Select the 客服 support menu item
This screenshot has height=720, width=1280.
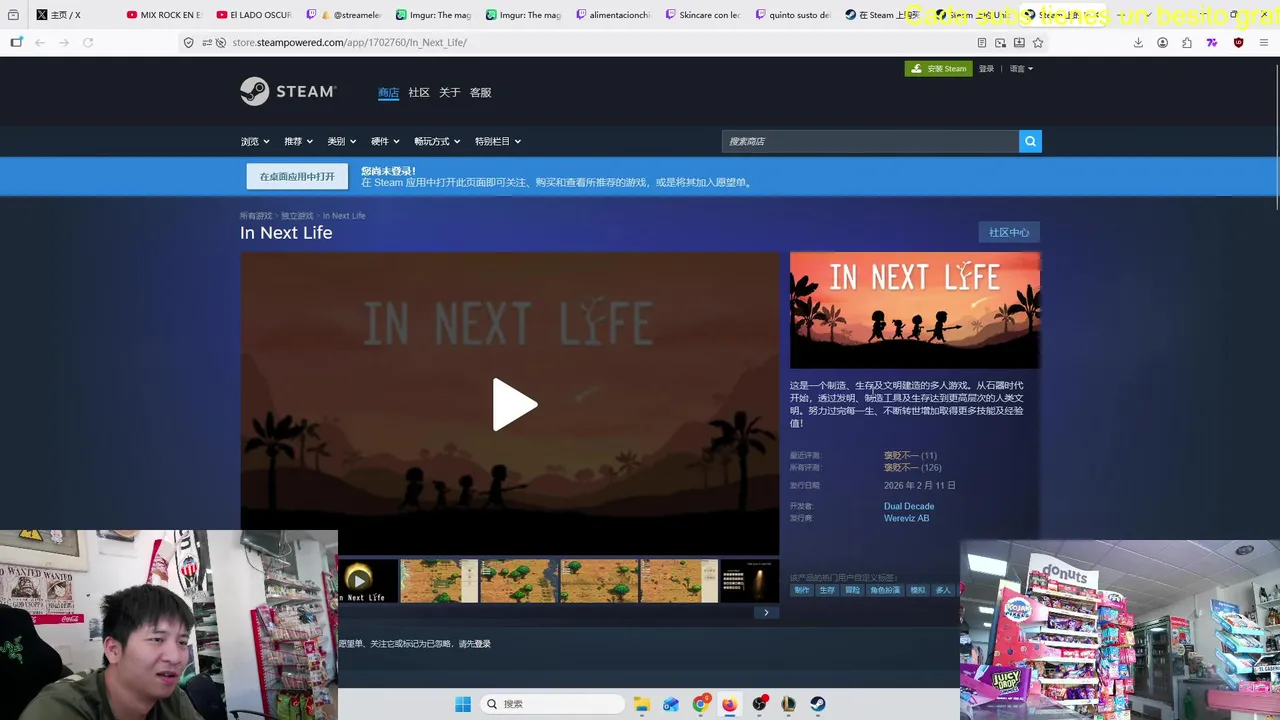point(480,92)
